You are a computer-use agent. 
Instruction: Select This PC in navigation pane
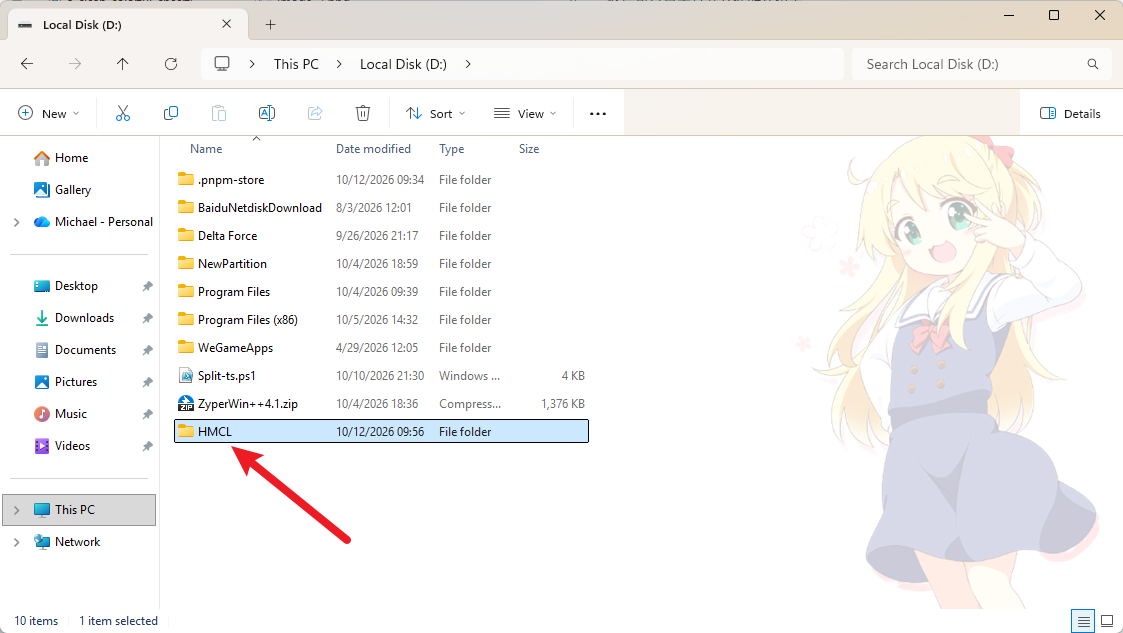coord(79,510)
